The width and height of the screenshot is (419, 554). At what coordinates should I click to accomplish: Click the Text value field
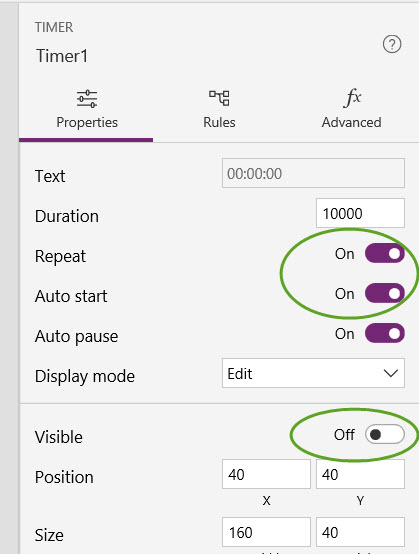[313, 173]
